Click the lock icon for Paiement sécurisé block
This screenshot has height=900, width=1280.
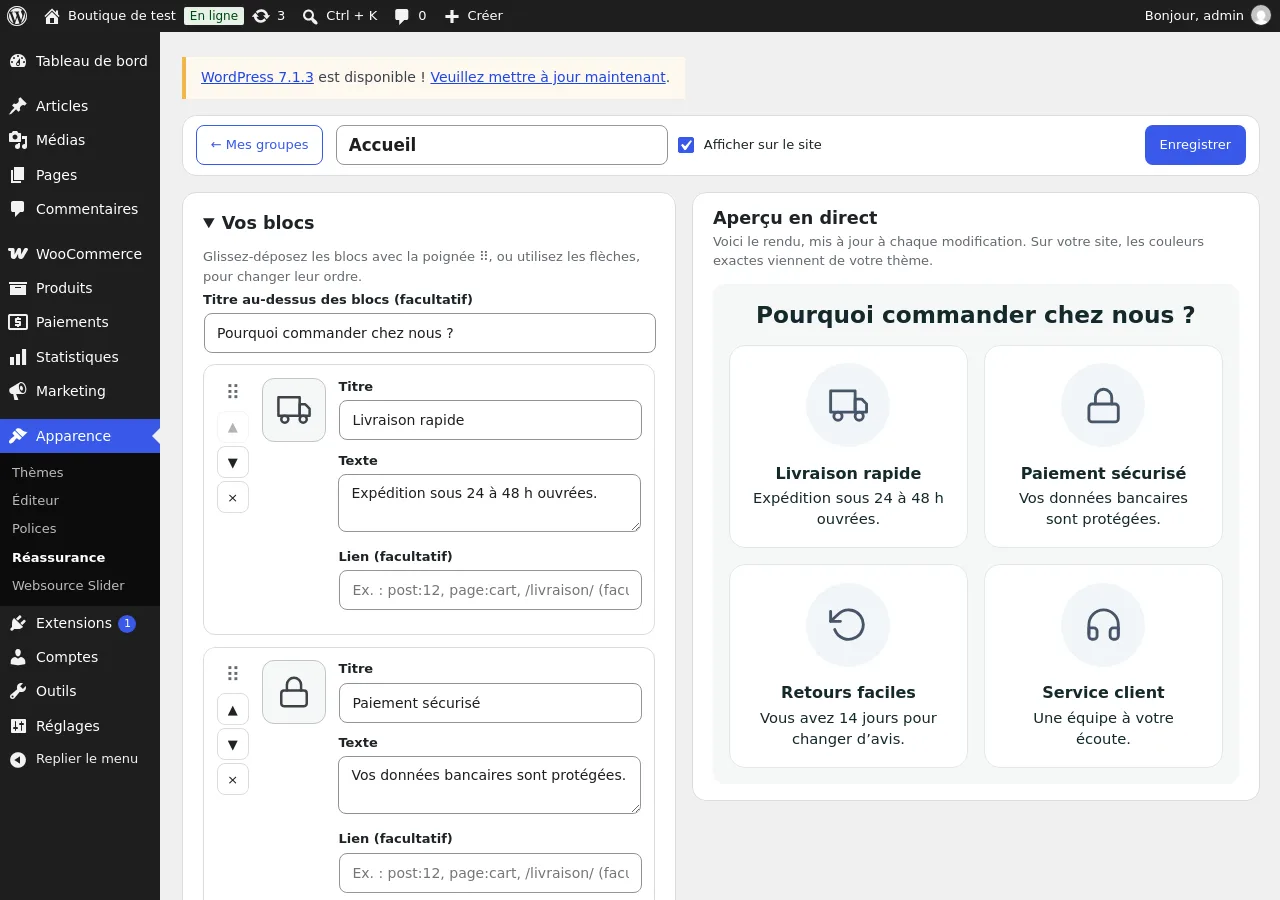coord(294,692)
